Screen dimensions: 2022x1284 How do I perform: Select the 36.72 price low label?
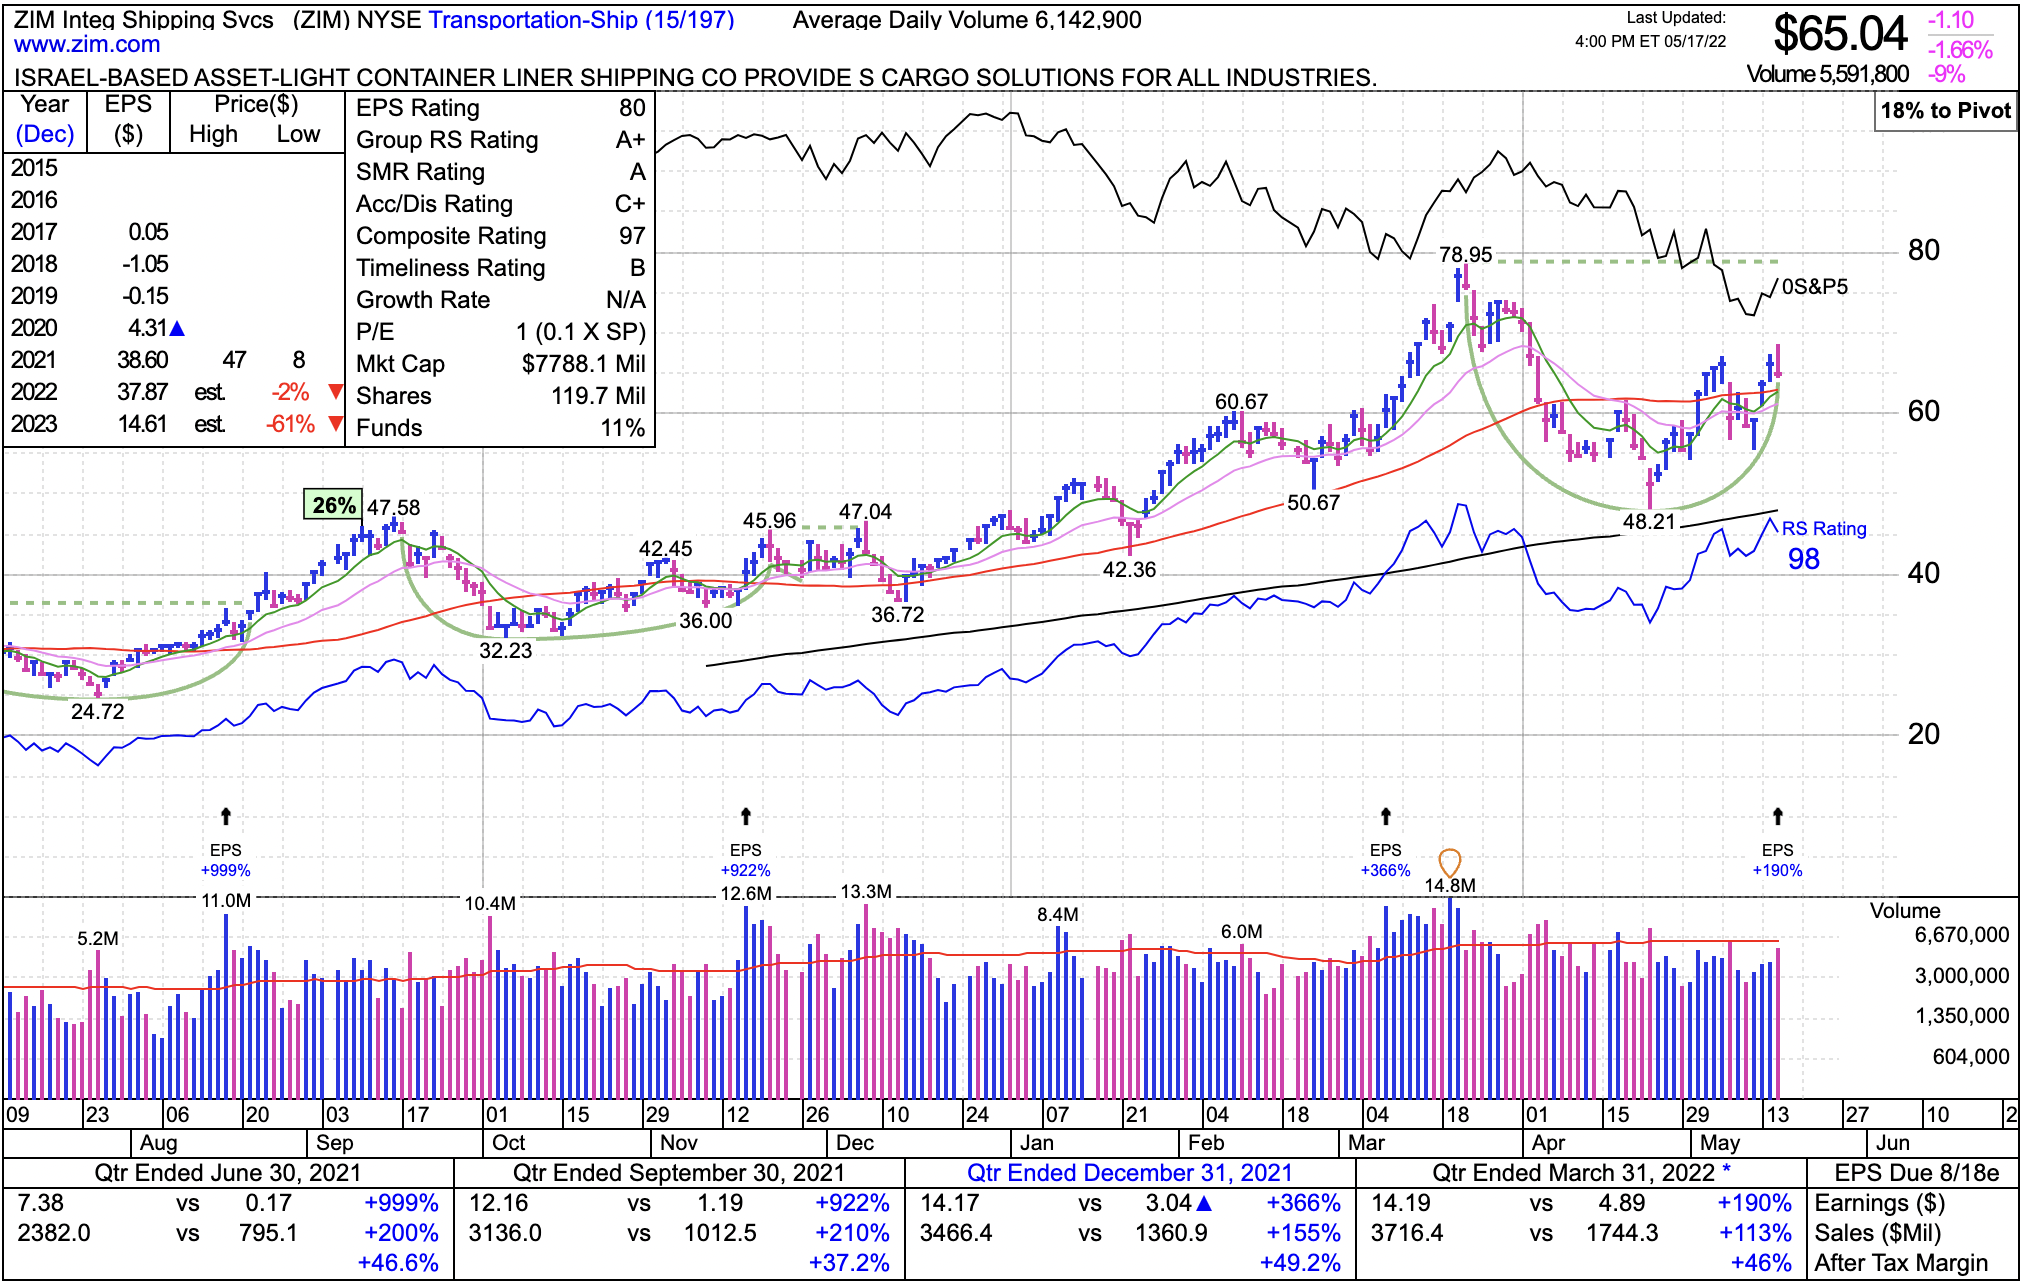[x=897, y=615]
